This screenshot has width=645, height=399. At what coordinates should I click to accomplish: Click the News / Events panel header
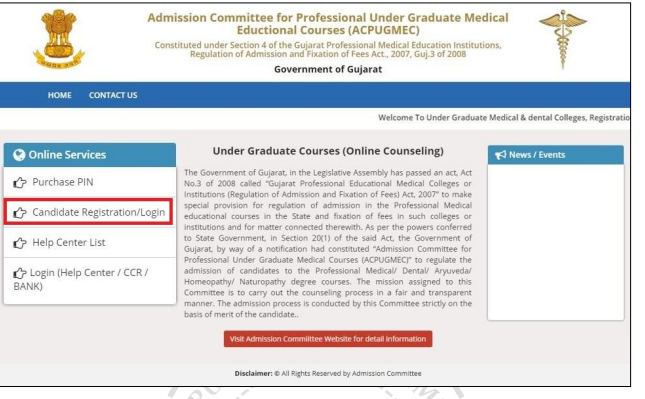click(556, 155)
